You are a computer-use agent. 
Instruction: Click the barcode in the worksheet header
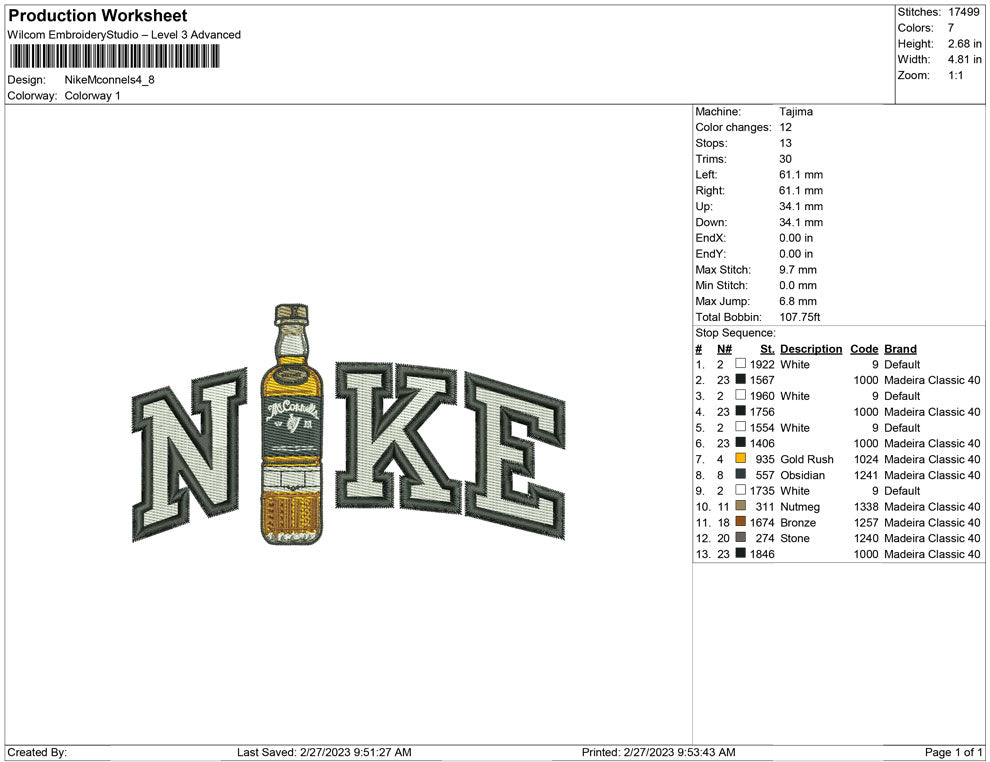[114, 56]
